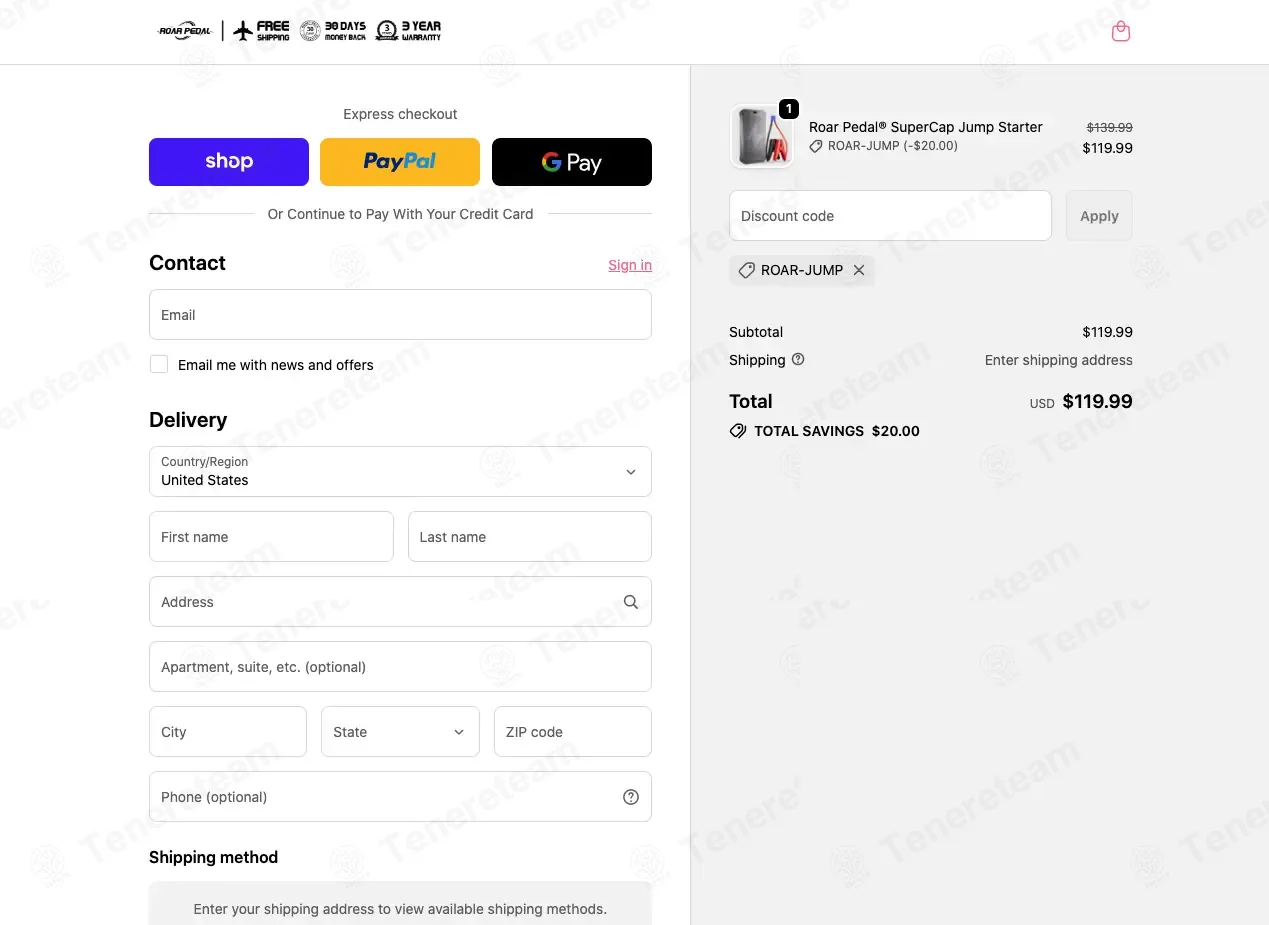Click the Roar Pedal SuperCap Jump Starter title
This screenshot has width=1269, height=925.
pos(926,127)
